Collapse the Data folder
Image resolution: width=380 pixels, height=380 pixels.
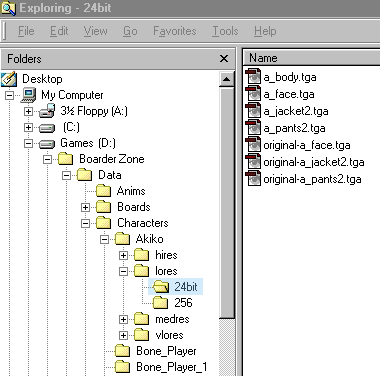(x=67, y=175)
